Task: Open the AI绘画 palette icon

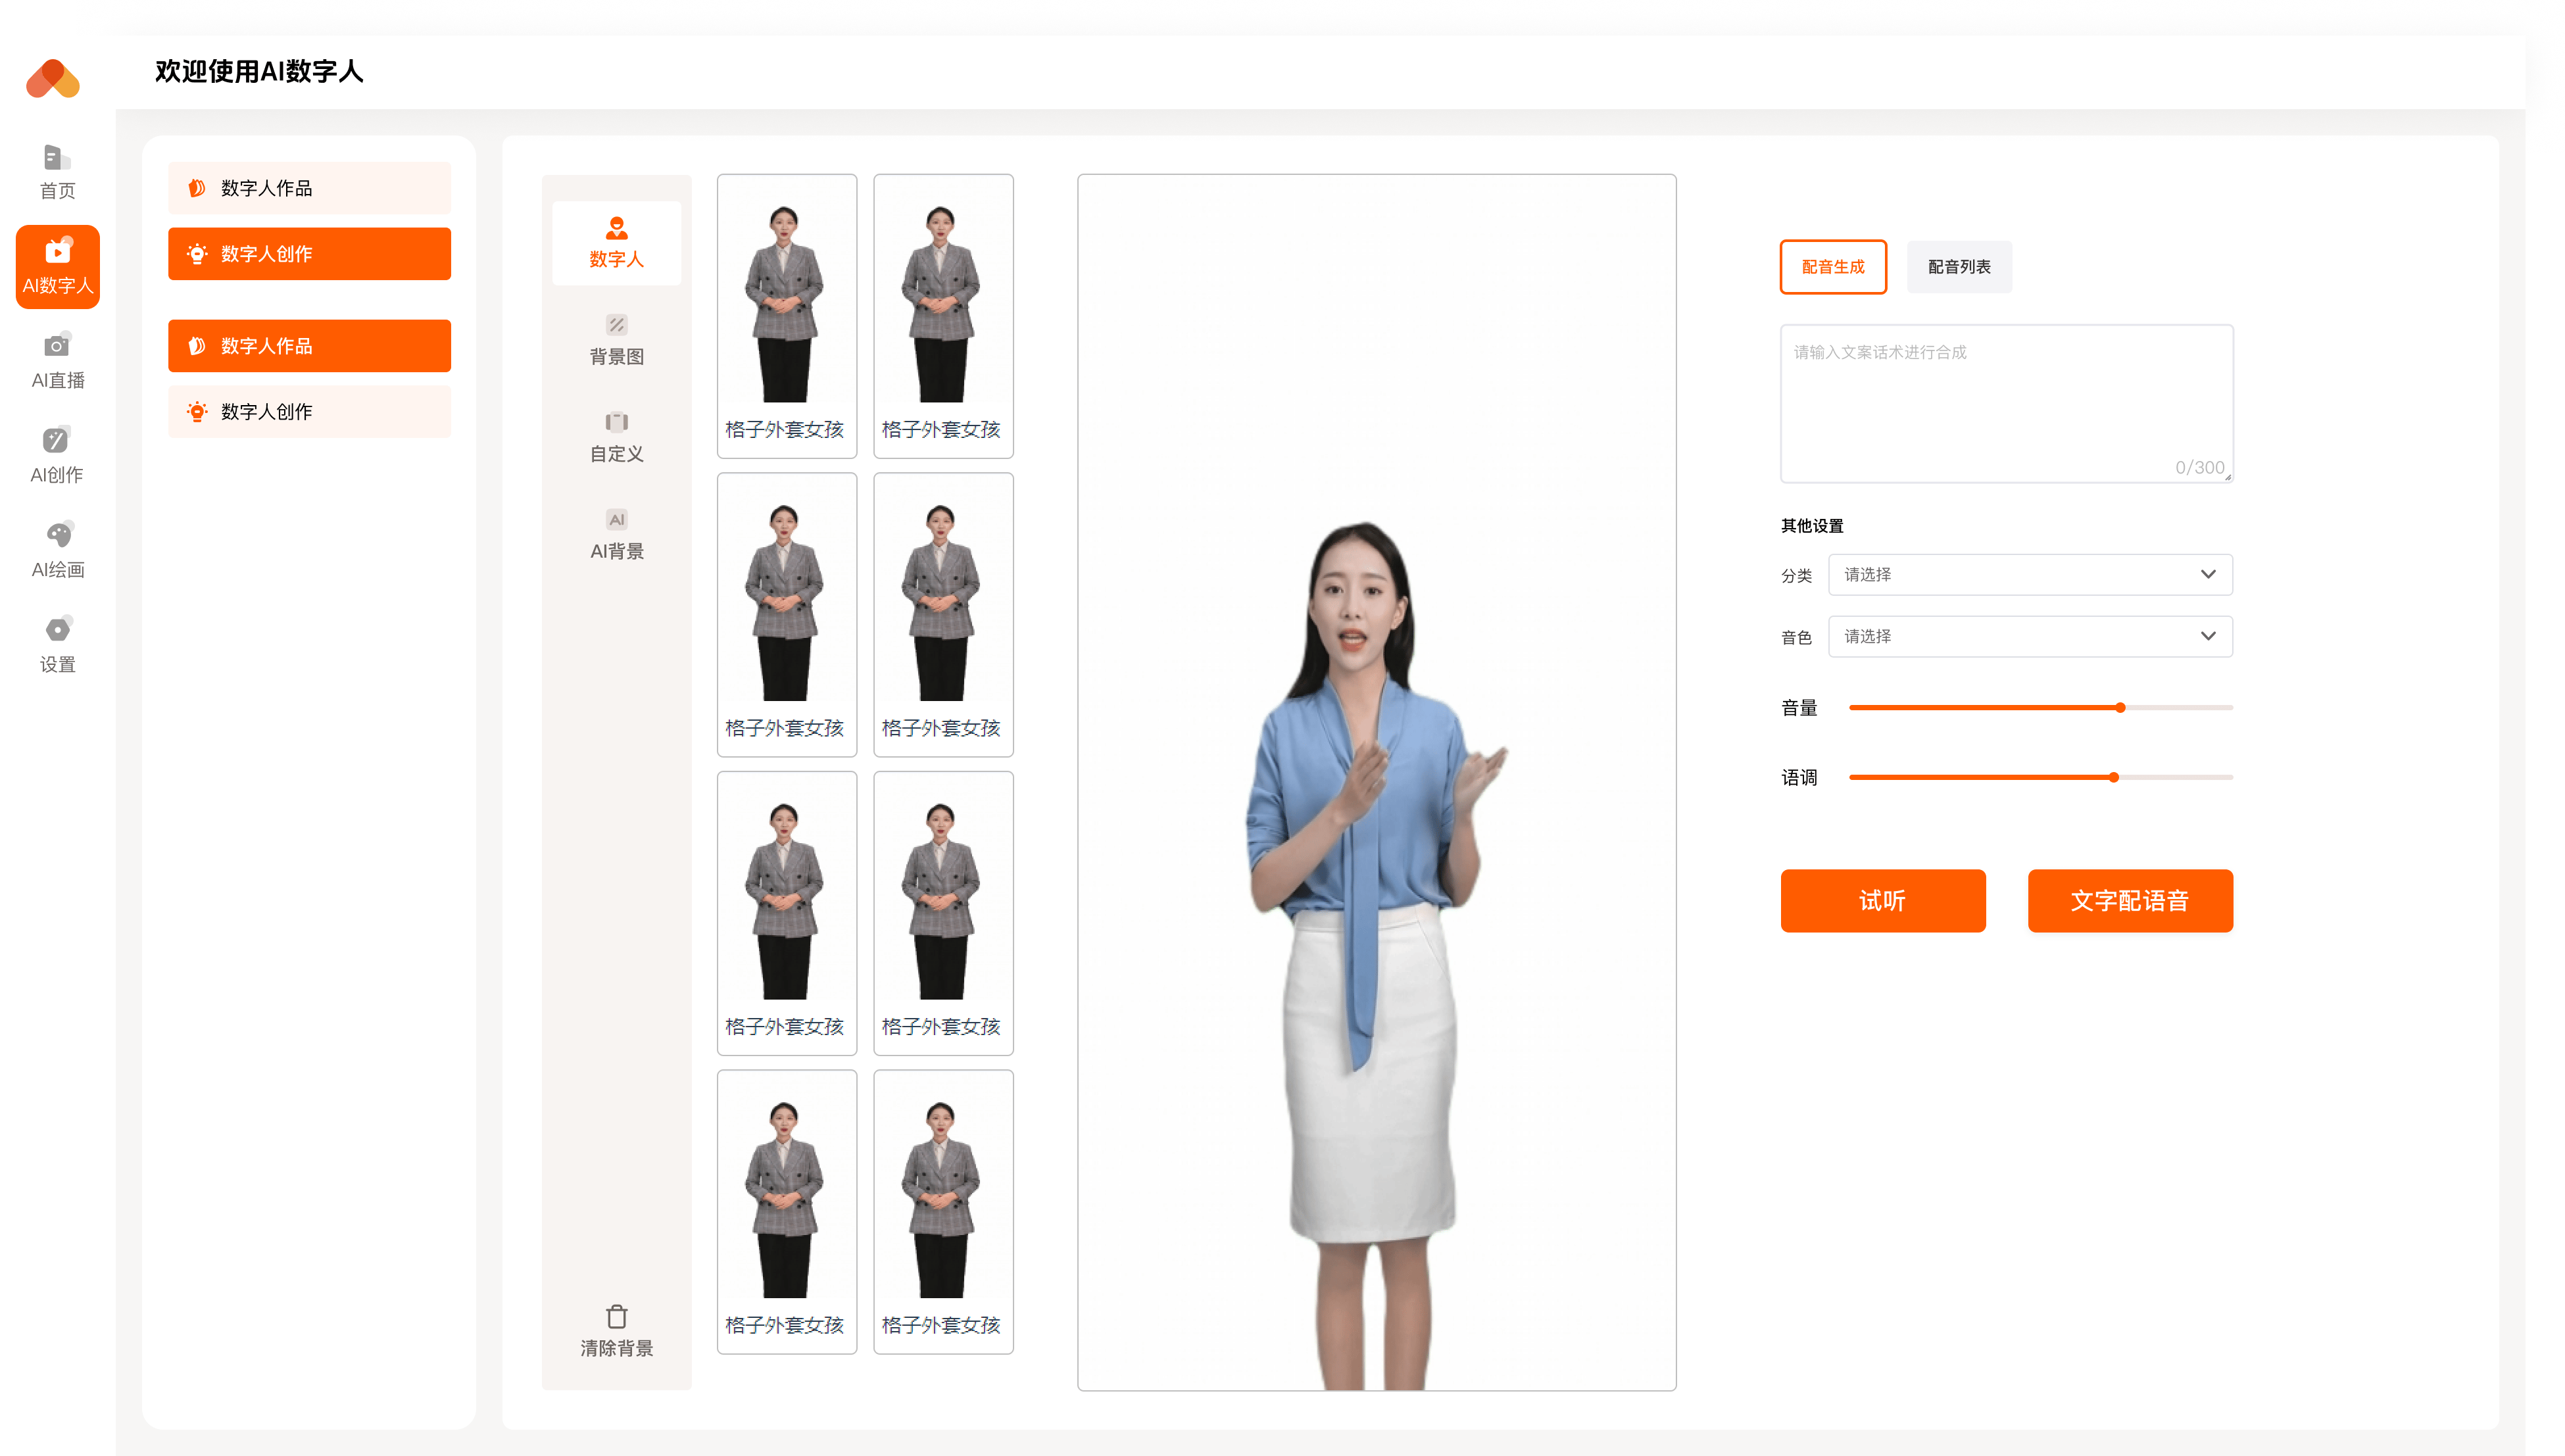Action: (x=57, y=535)
